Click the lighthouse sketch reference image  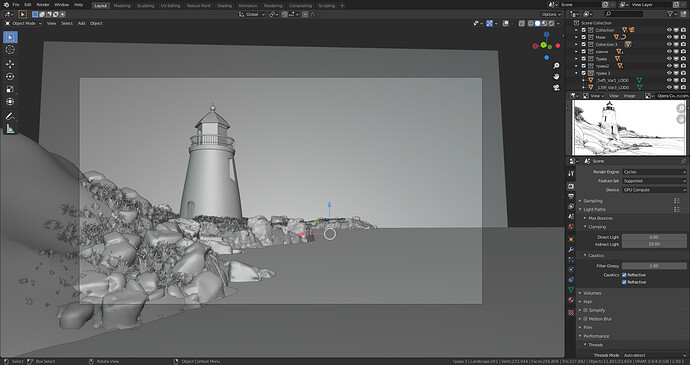pyautogui.click(x=627, y=128)
